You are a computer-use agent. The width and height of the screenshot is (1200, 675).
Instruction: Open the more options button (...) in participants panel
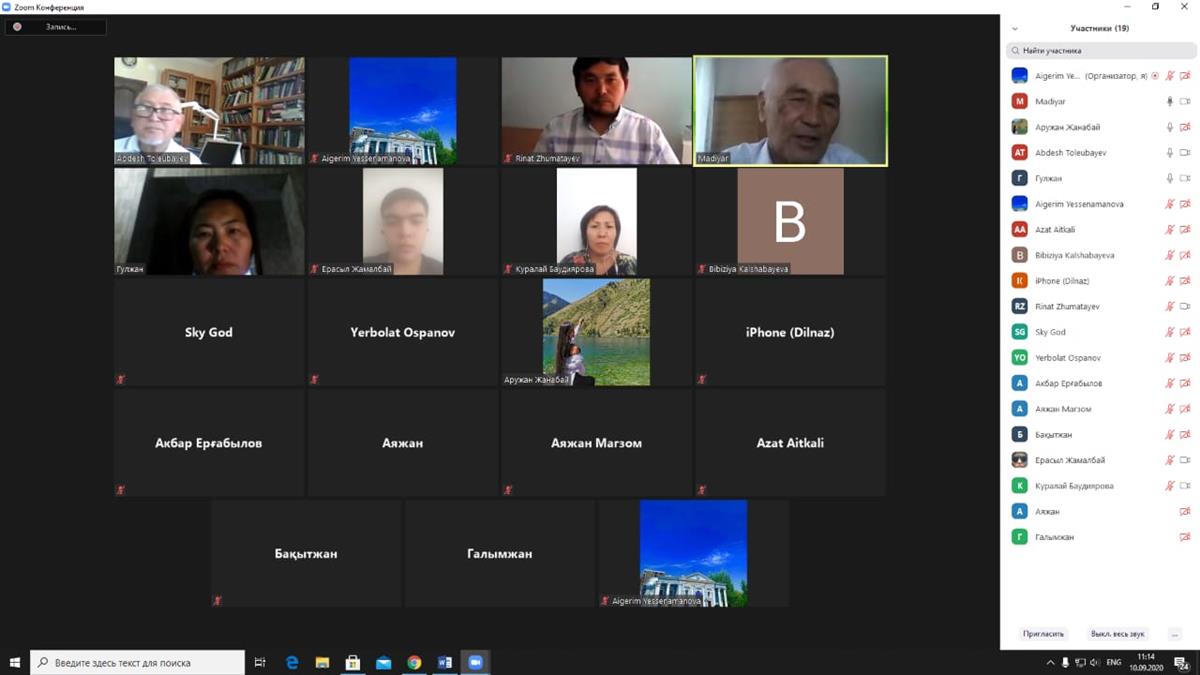[x=1174, y=634]
